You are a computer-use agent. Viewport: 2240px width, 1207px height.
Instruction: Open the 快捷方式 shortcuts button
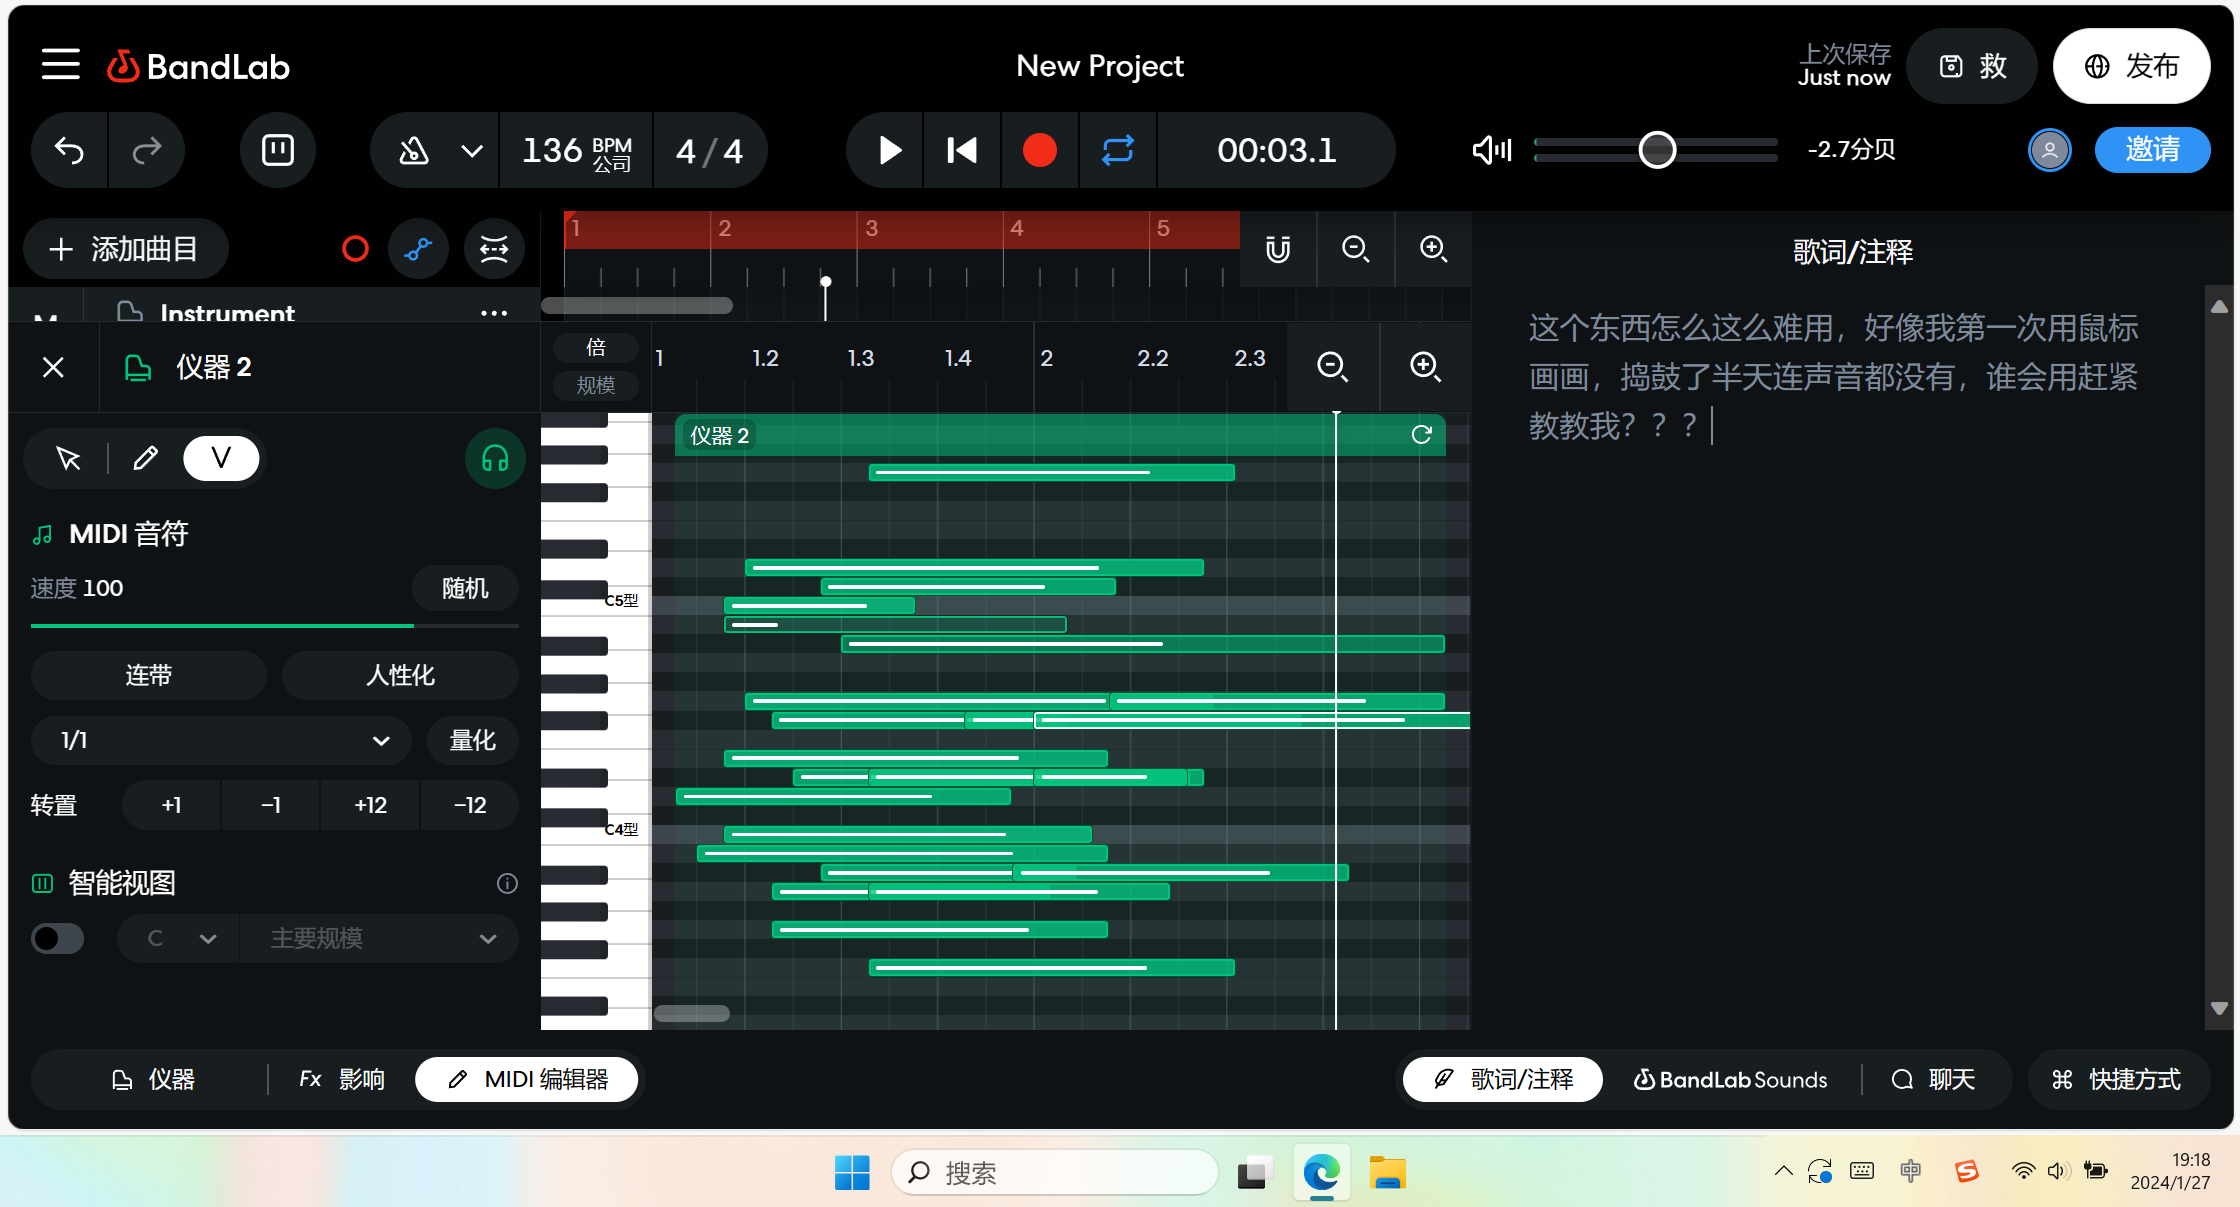(x=2117, y=1079)
